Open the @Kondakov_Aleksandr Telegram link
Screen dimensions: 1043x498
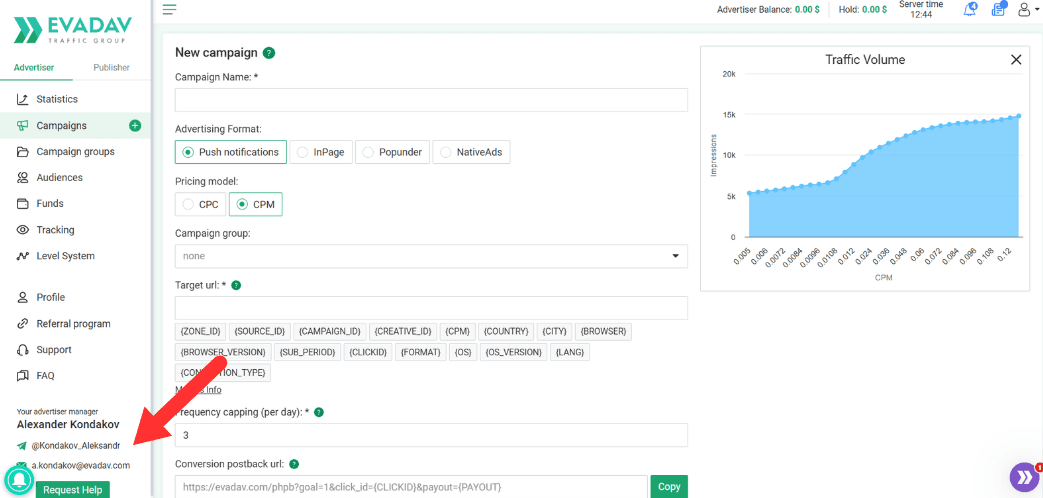(76, 445)
